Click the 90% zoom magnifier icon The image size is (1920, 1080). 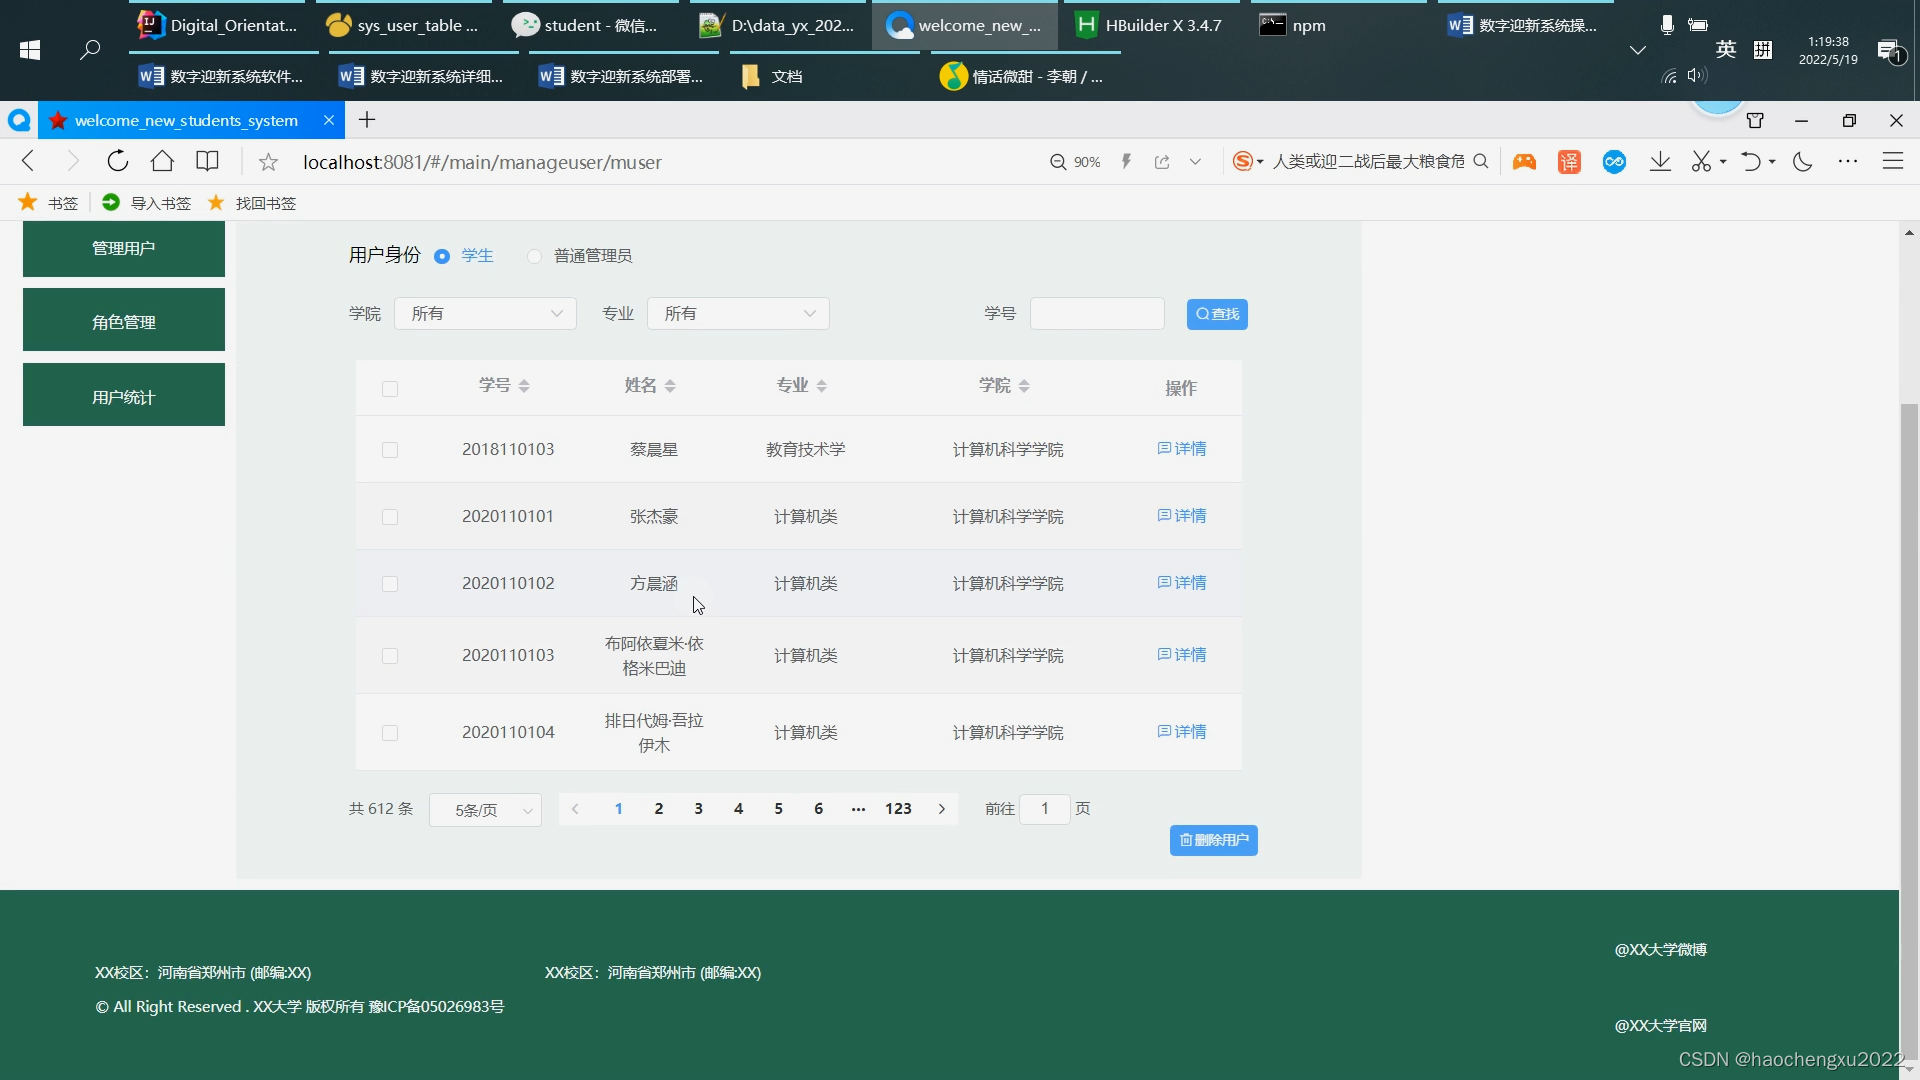click(1058, 162)
